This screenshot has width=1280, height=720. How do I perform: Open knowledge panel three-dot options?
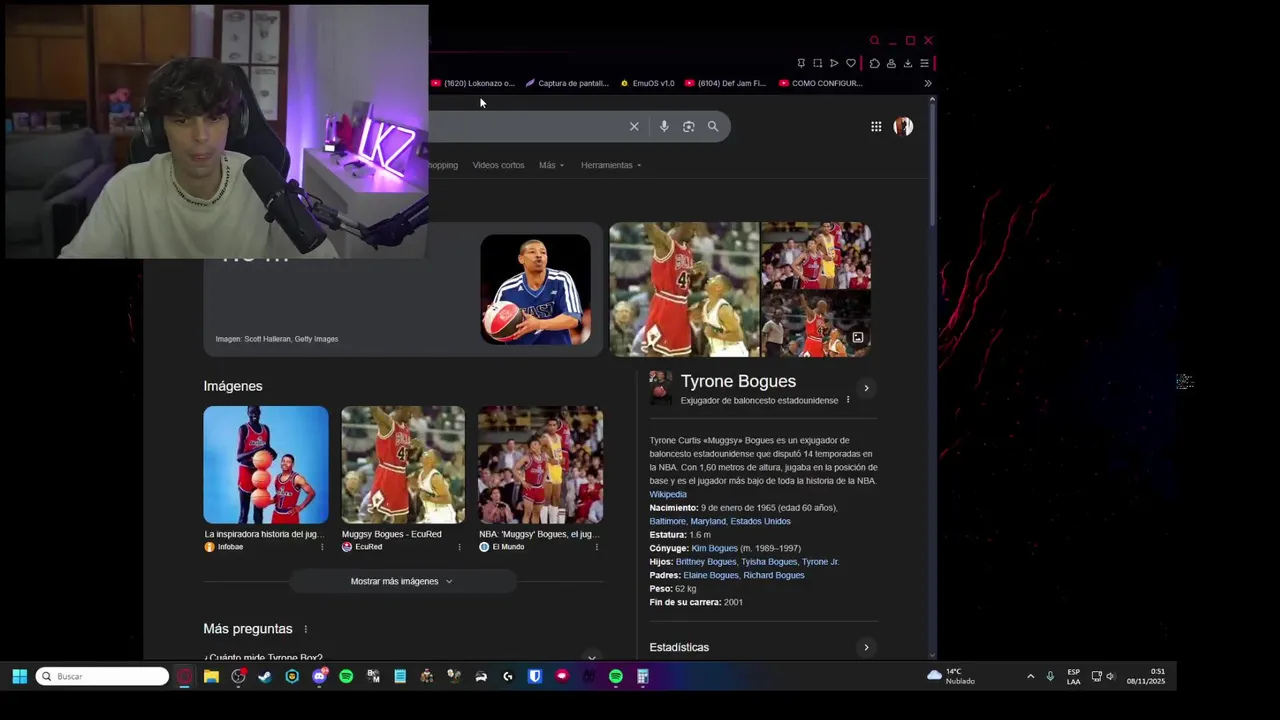coord(848,400)
